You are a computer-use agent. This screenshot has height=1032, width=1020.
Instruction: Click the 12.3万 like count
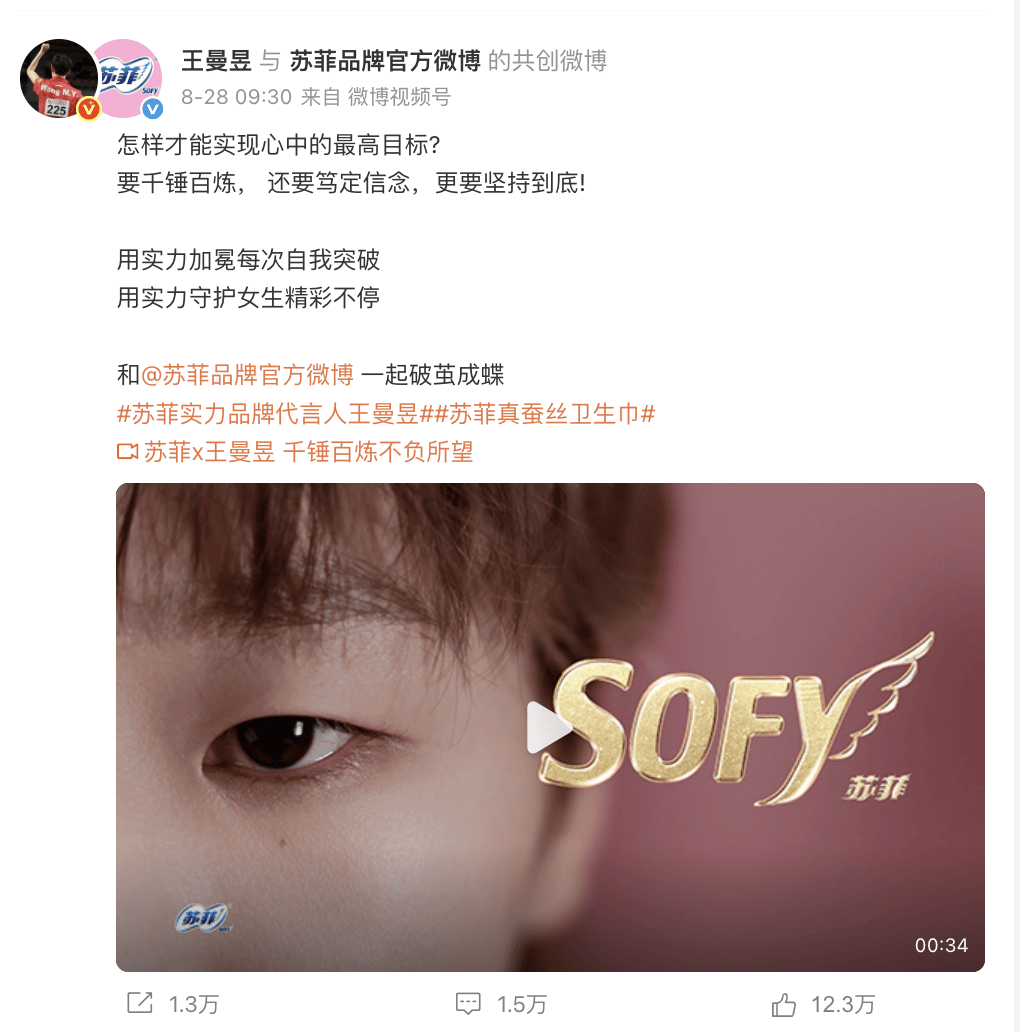(843, 1004)
